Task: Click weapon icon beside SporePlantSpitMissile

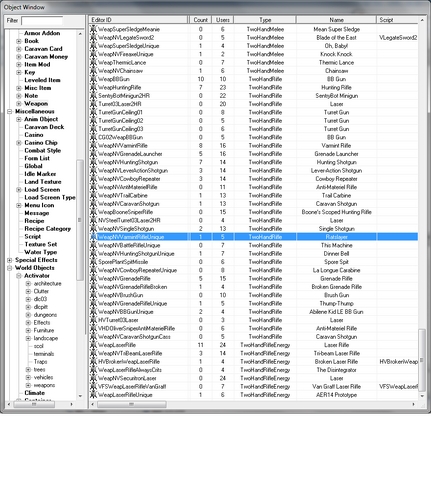Action: (x=93, y=262)
